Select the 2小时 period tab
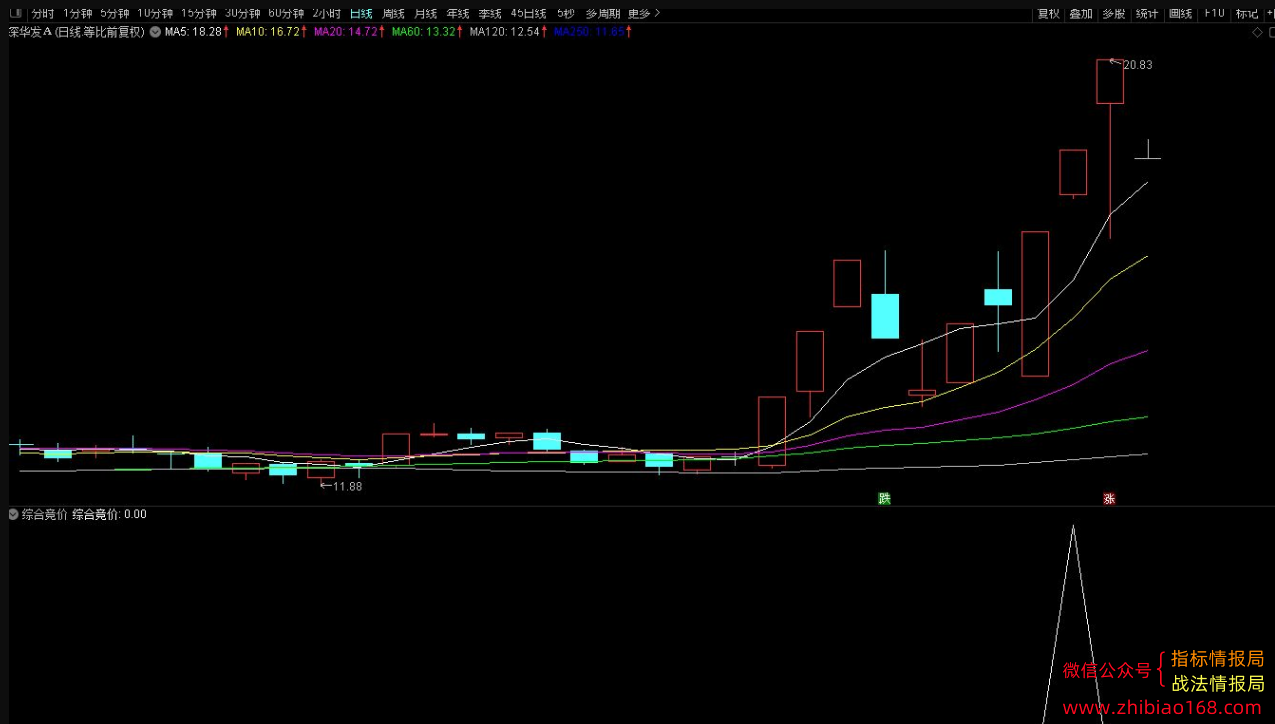The height and width of the screenshot is (724, 1275). click(327, 13)
